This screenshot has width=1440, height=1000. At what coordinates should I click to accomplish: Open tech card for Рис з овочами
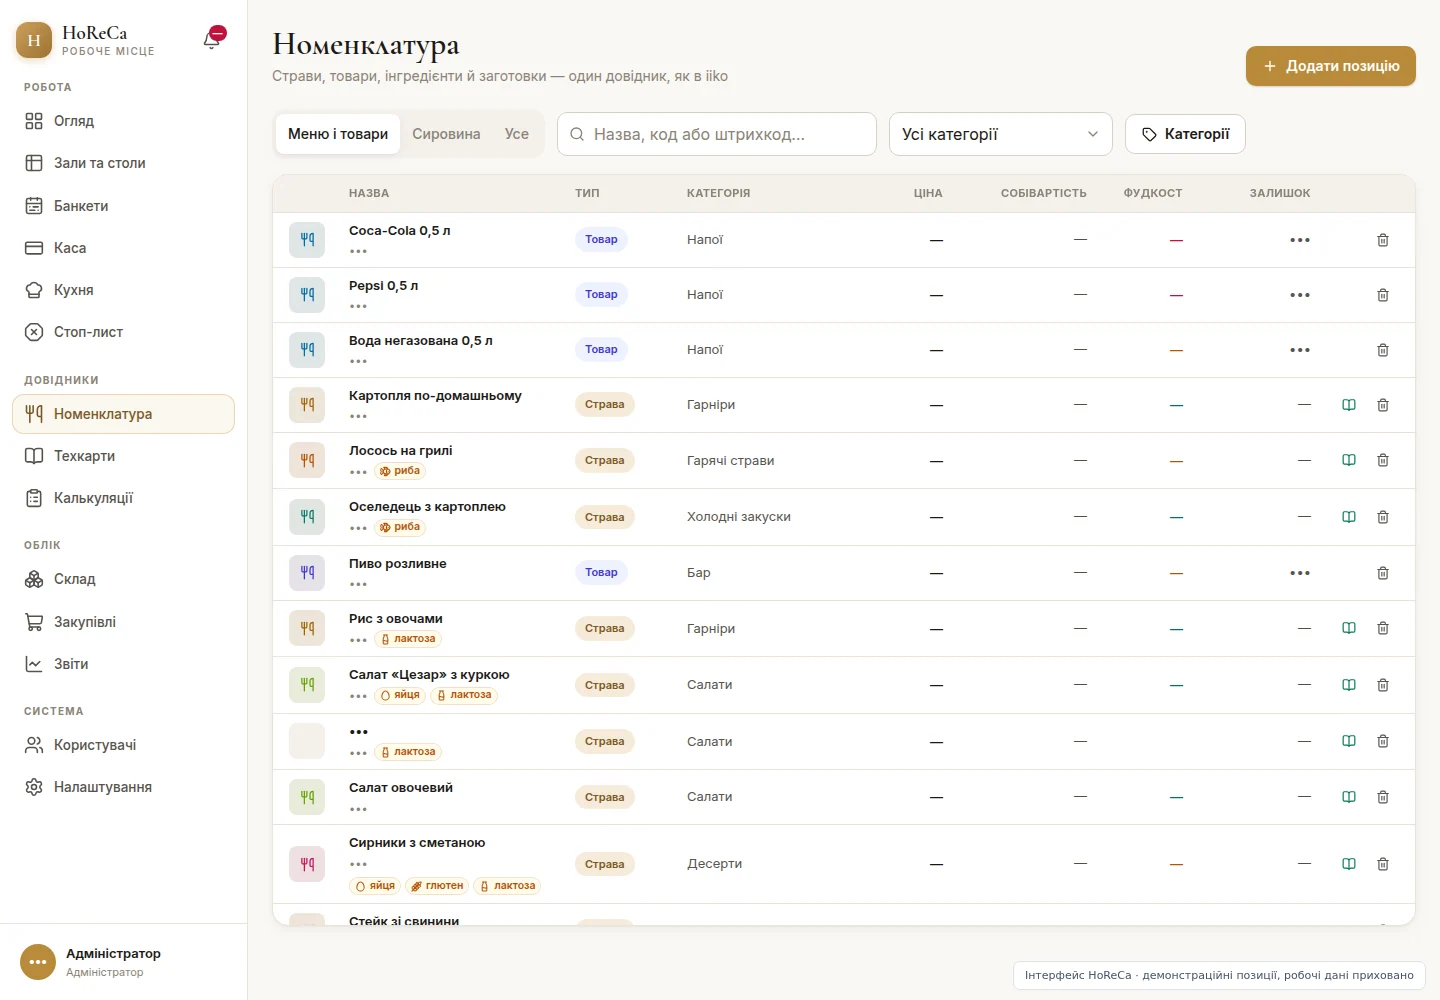click(x=1349, y=628)
